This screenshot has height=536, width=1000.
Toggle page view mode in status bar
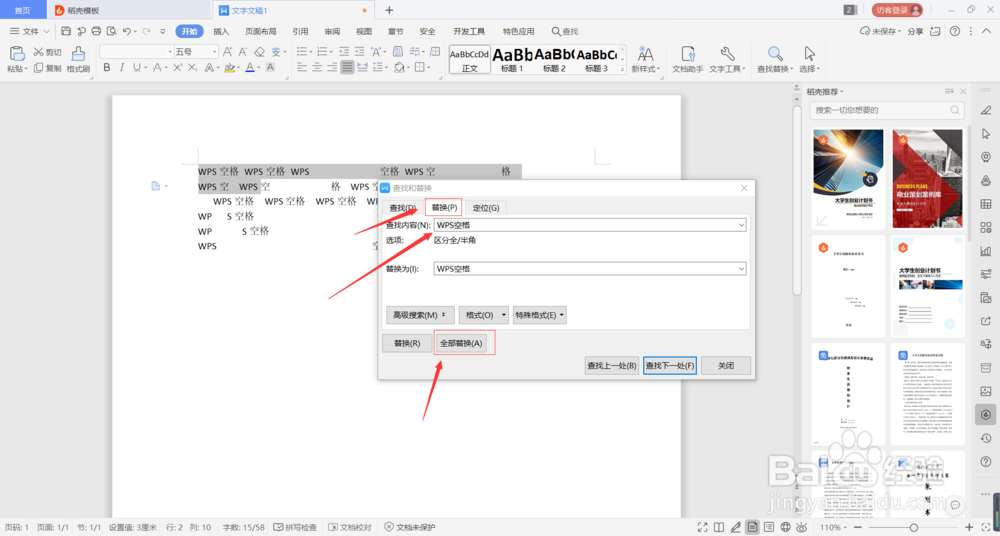pyautogui.click(x=753, y=527)
